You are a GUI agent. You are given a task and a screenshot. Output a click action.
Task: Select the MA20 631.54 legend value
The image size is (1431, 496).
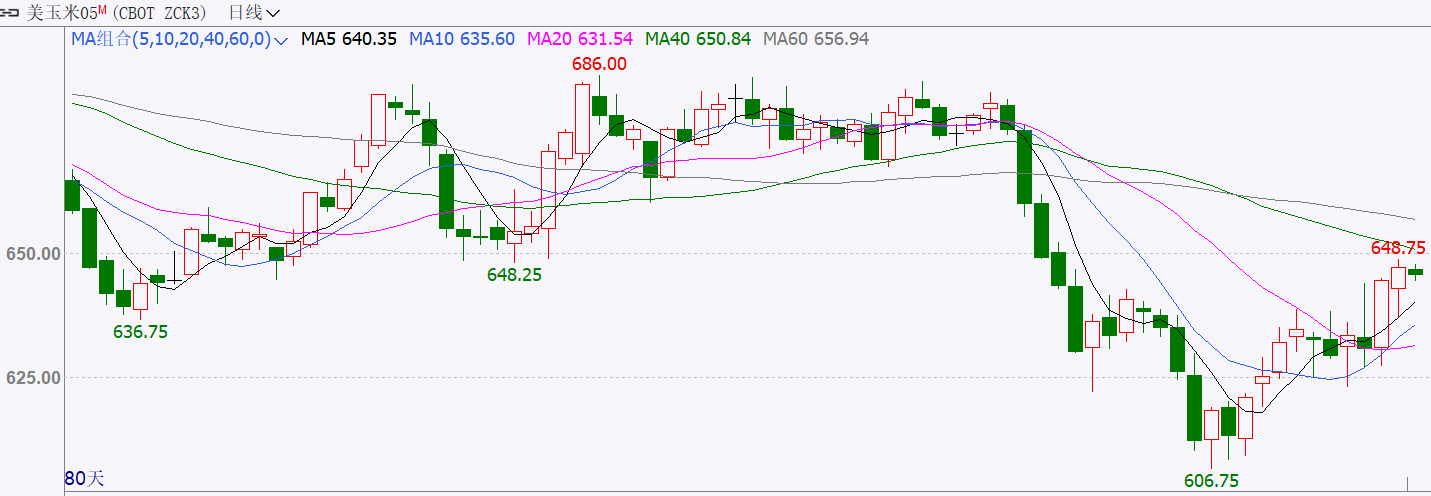pos(580,39)
